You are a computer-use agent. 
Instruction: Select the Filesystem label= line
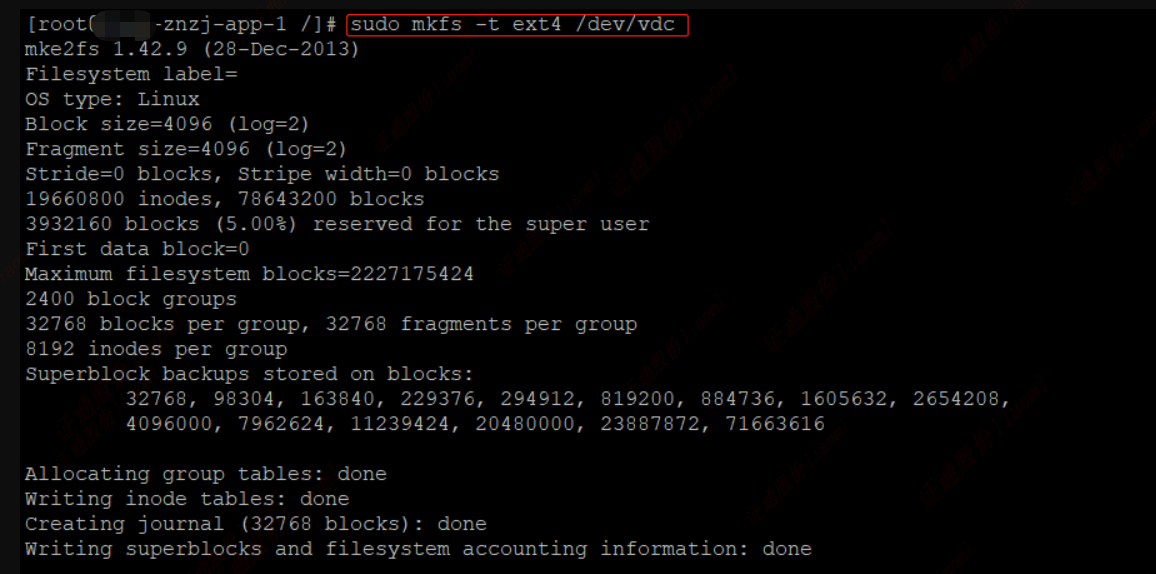tap(131, 74)
